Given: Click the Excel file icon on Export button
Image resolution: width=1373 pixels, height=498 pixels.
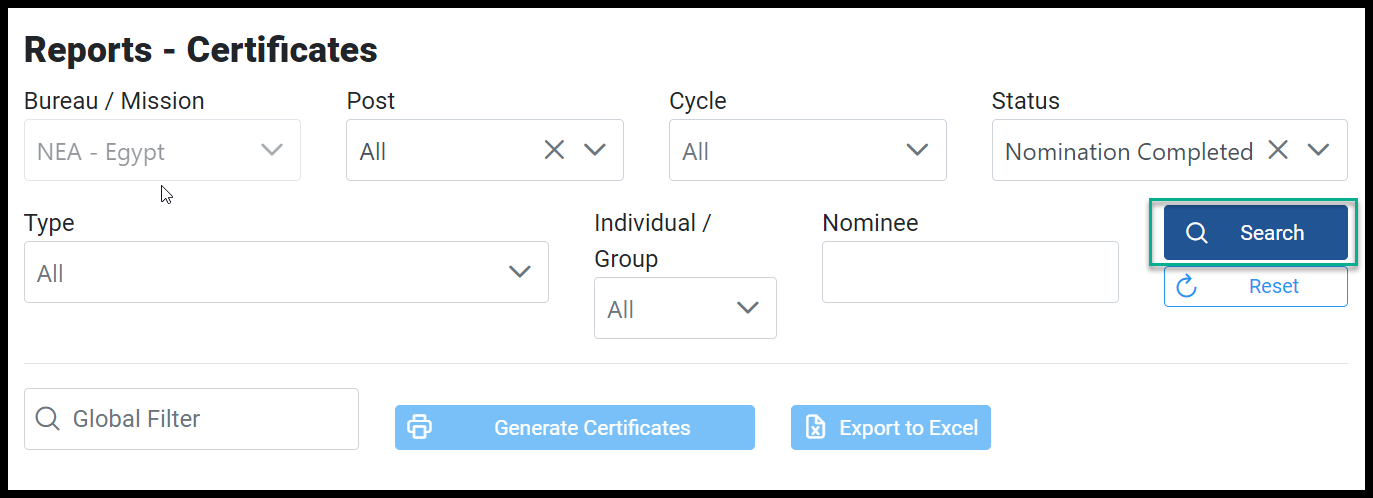Looking at the screenshot, I should 816,428.
